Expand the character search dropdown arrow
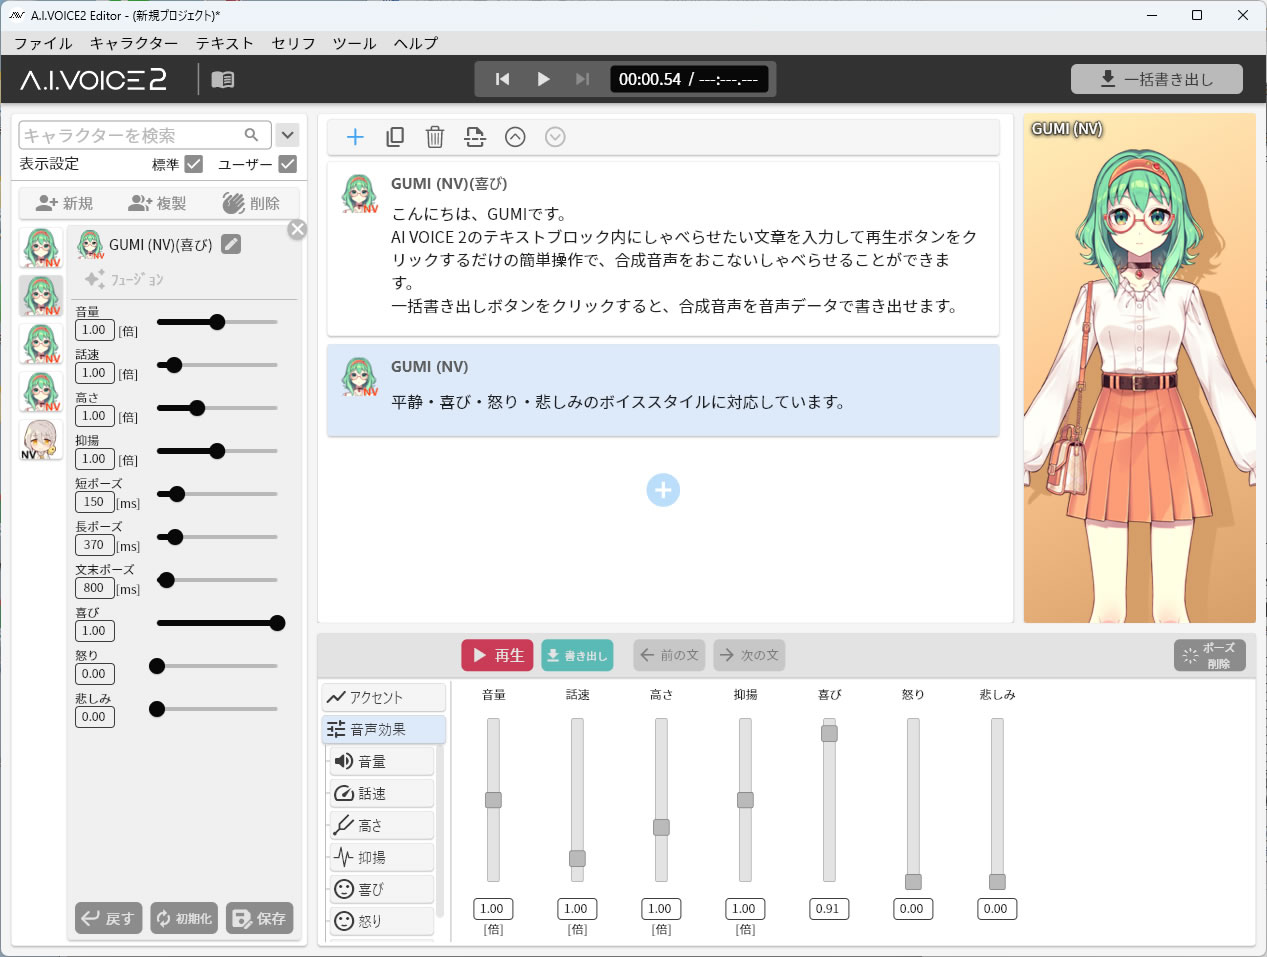Viewport: 1267px width, 957px height. click(x=287, y=135)
